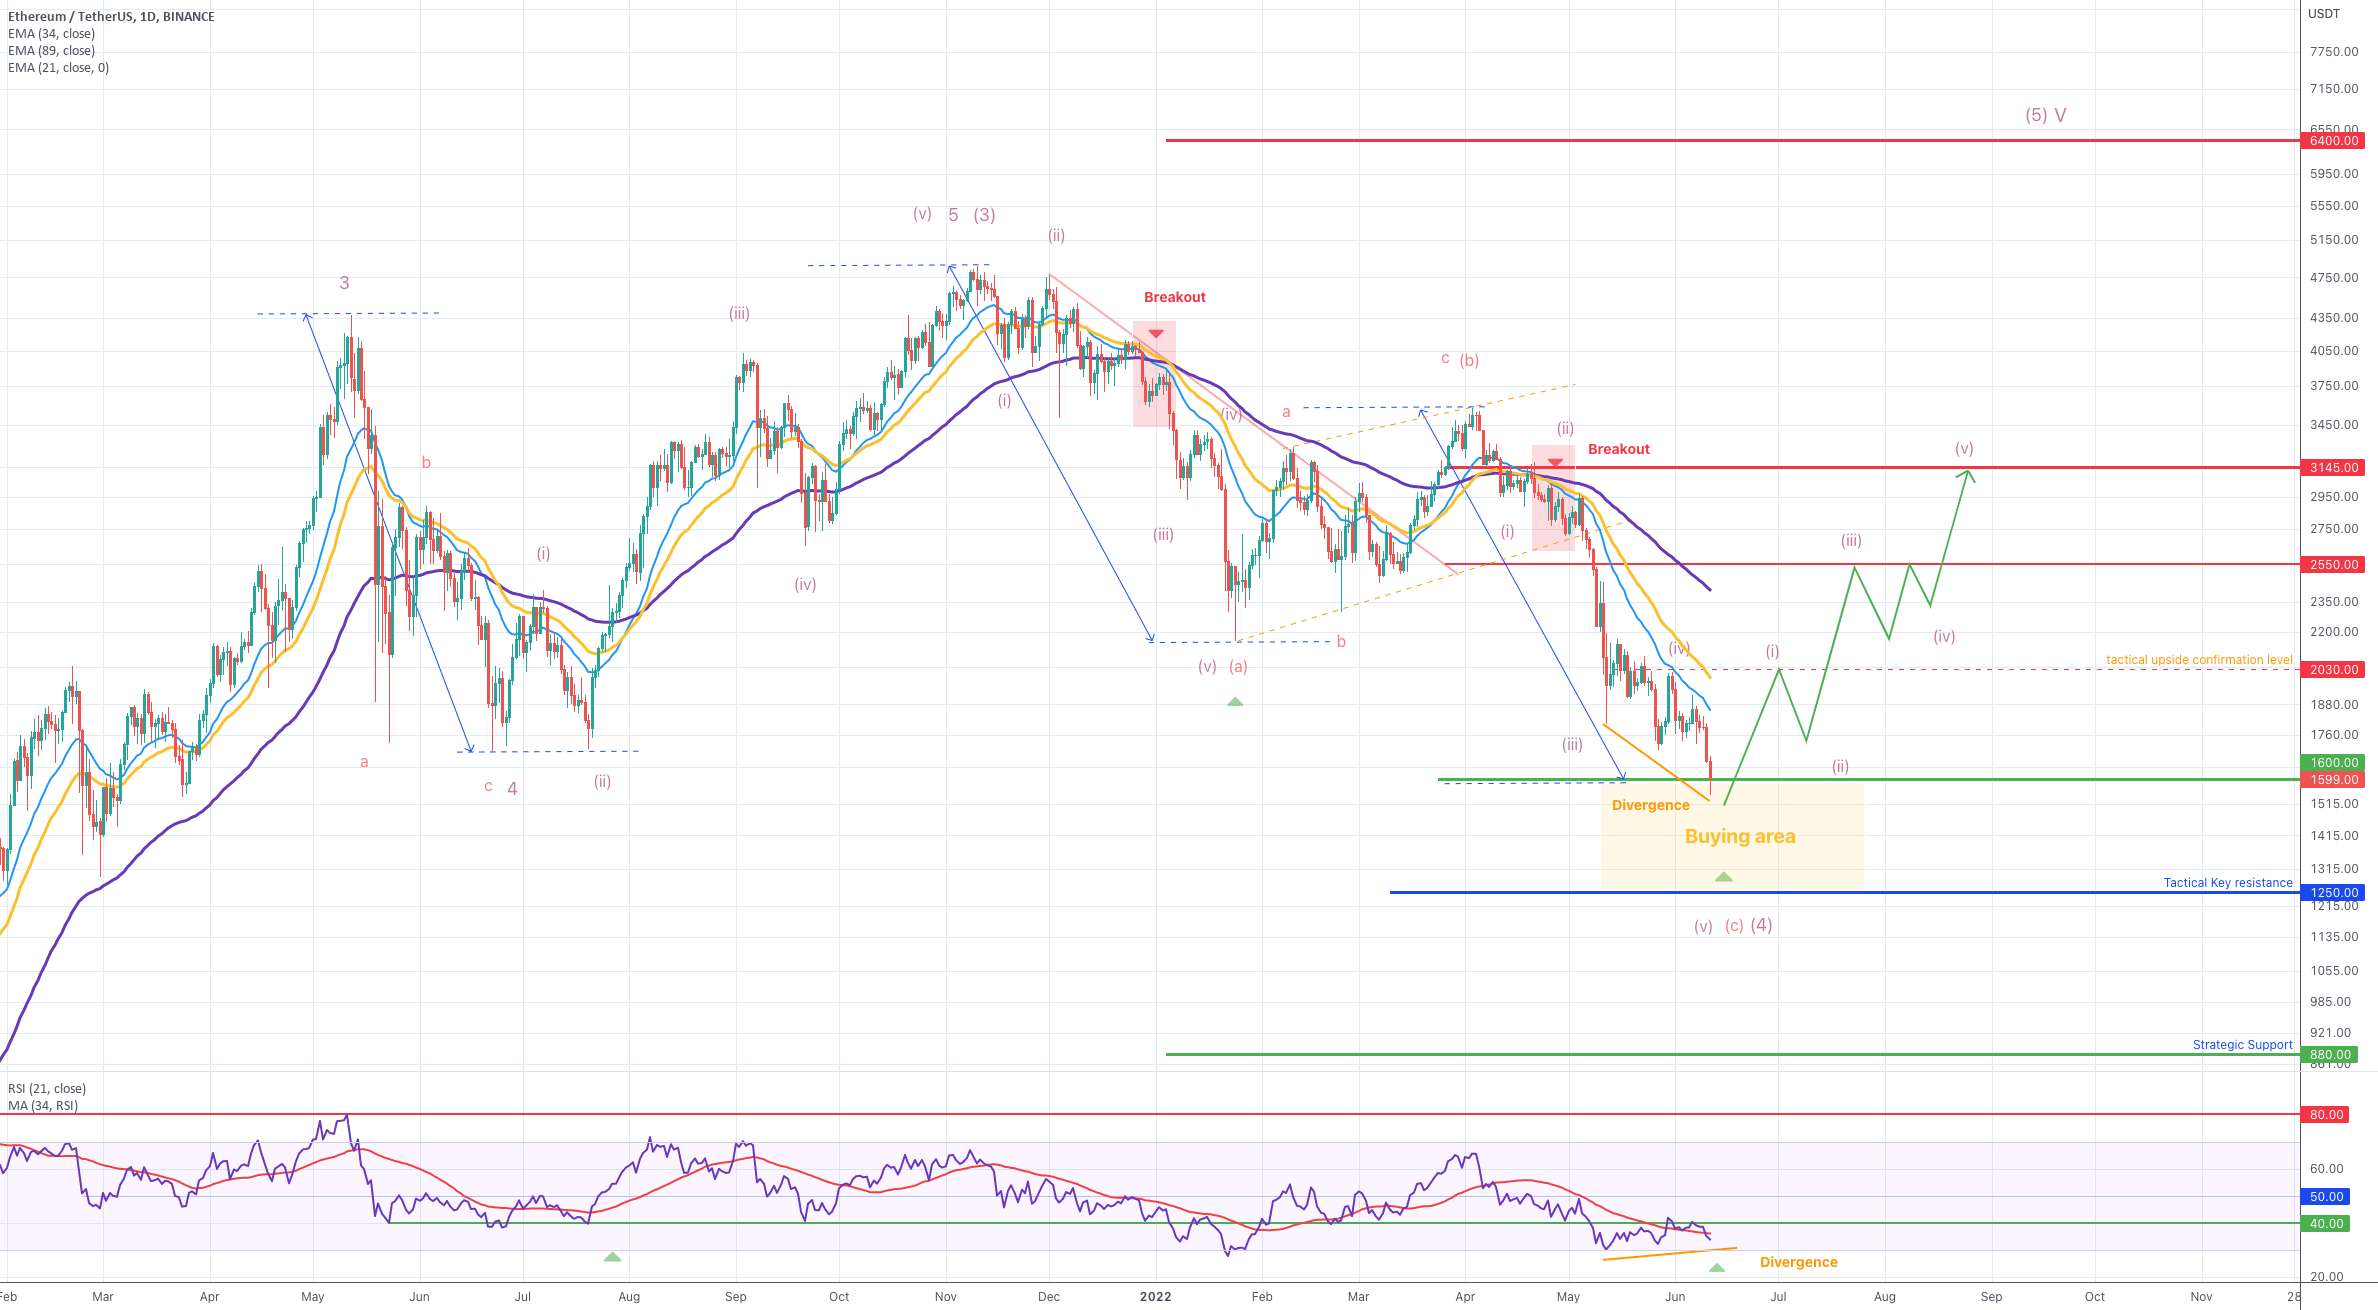Click the red 1599.00 last price tag
Screen dimensions: 2378x1310
point(2334,779)
